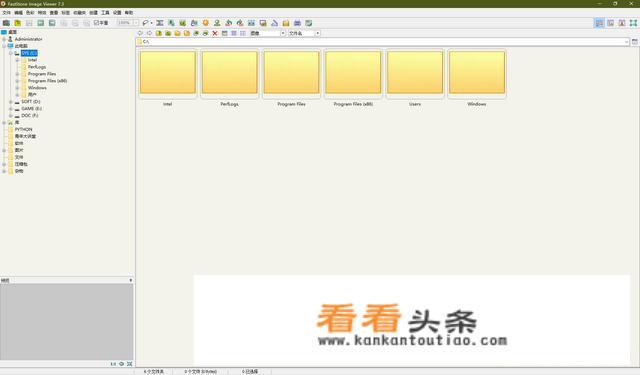
Task: Expand the SOFT (D:) drive node
Action: click(11, 102)
